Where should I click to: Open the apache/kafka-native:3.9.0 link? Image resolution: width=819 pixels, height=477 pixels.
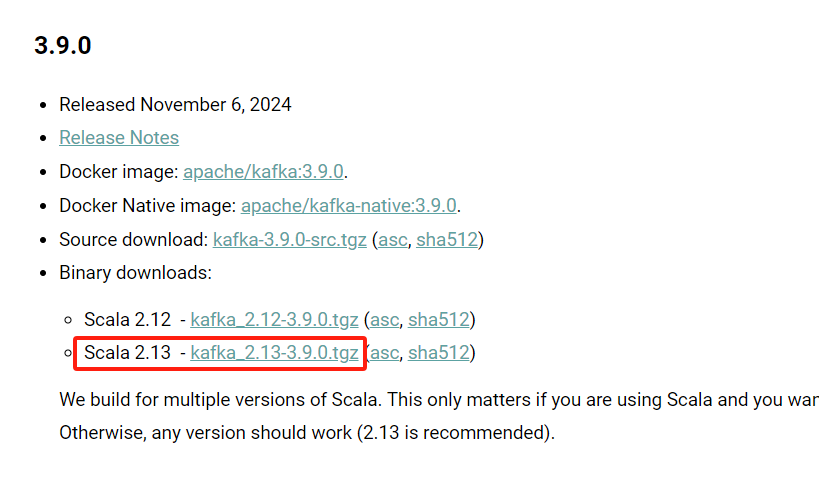pyautogui.click(x=349, y=206)
